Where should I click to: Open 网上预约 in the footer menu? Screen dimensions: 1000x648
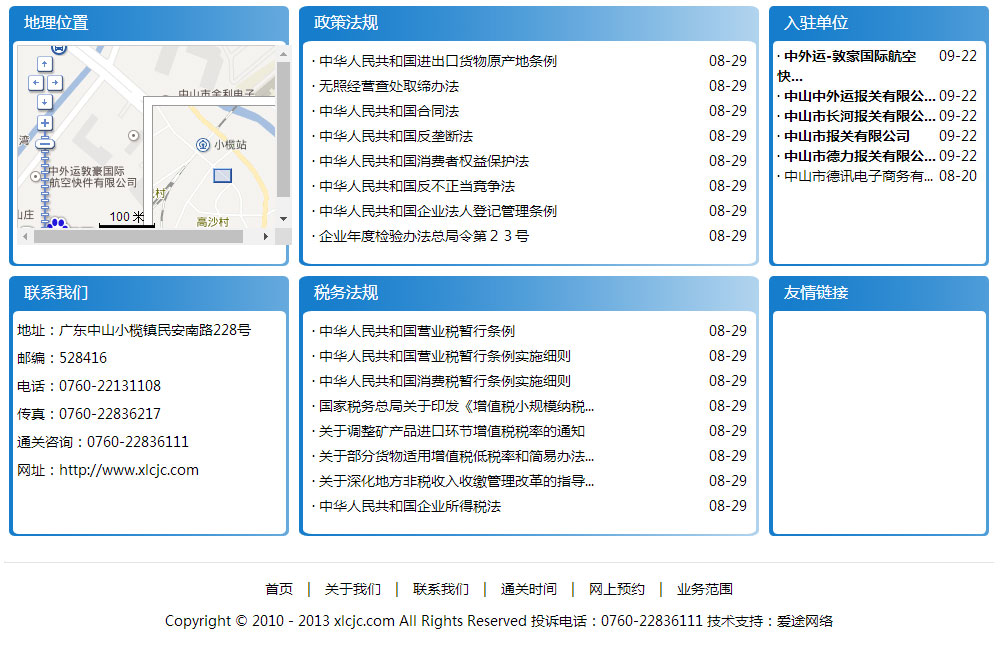coord(616,589)
